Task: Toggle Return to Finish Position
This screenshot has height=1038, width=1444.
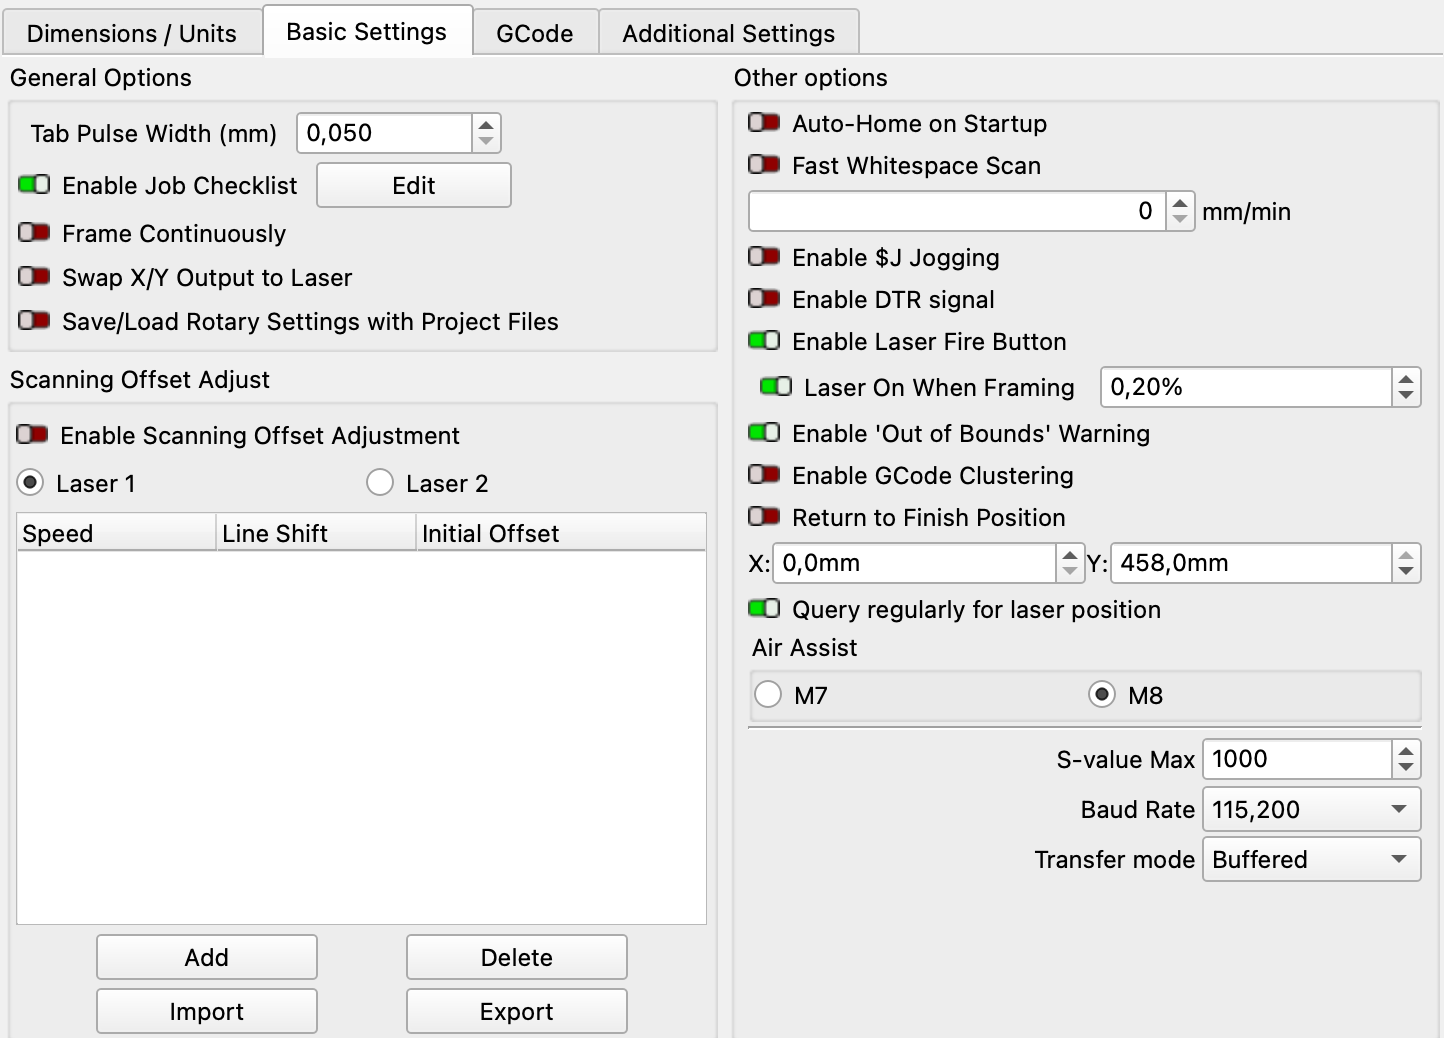Action: pyautogui.click(x=764, y=517)
